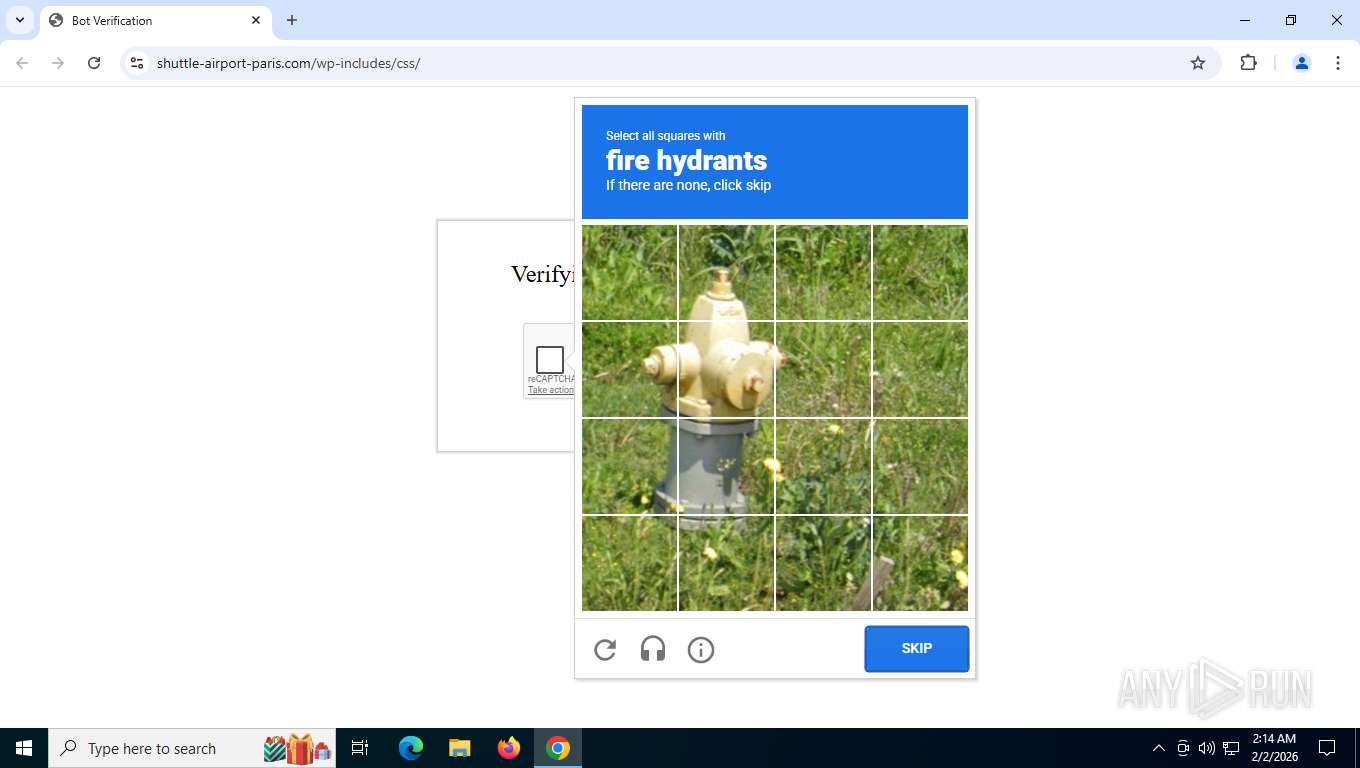Click the camera tray icon
This screenshot has width=1360, height=768.
1183,748
